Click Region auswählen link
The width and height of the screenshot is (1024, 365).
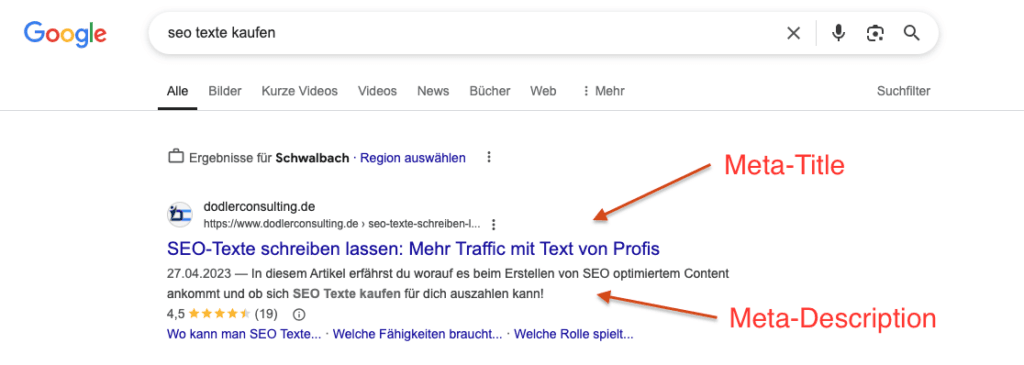[x=413, y=158]
